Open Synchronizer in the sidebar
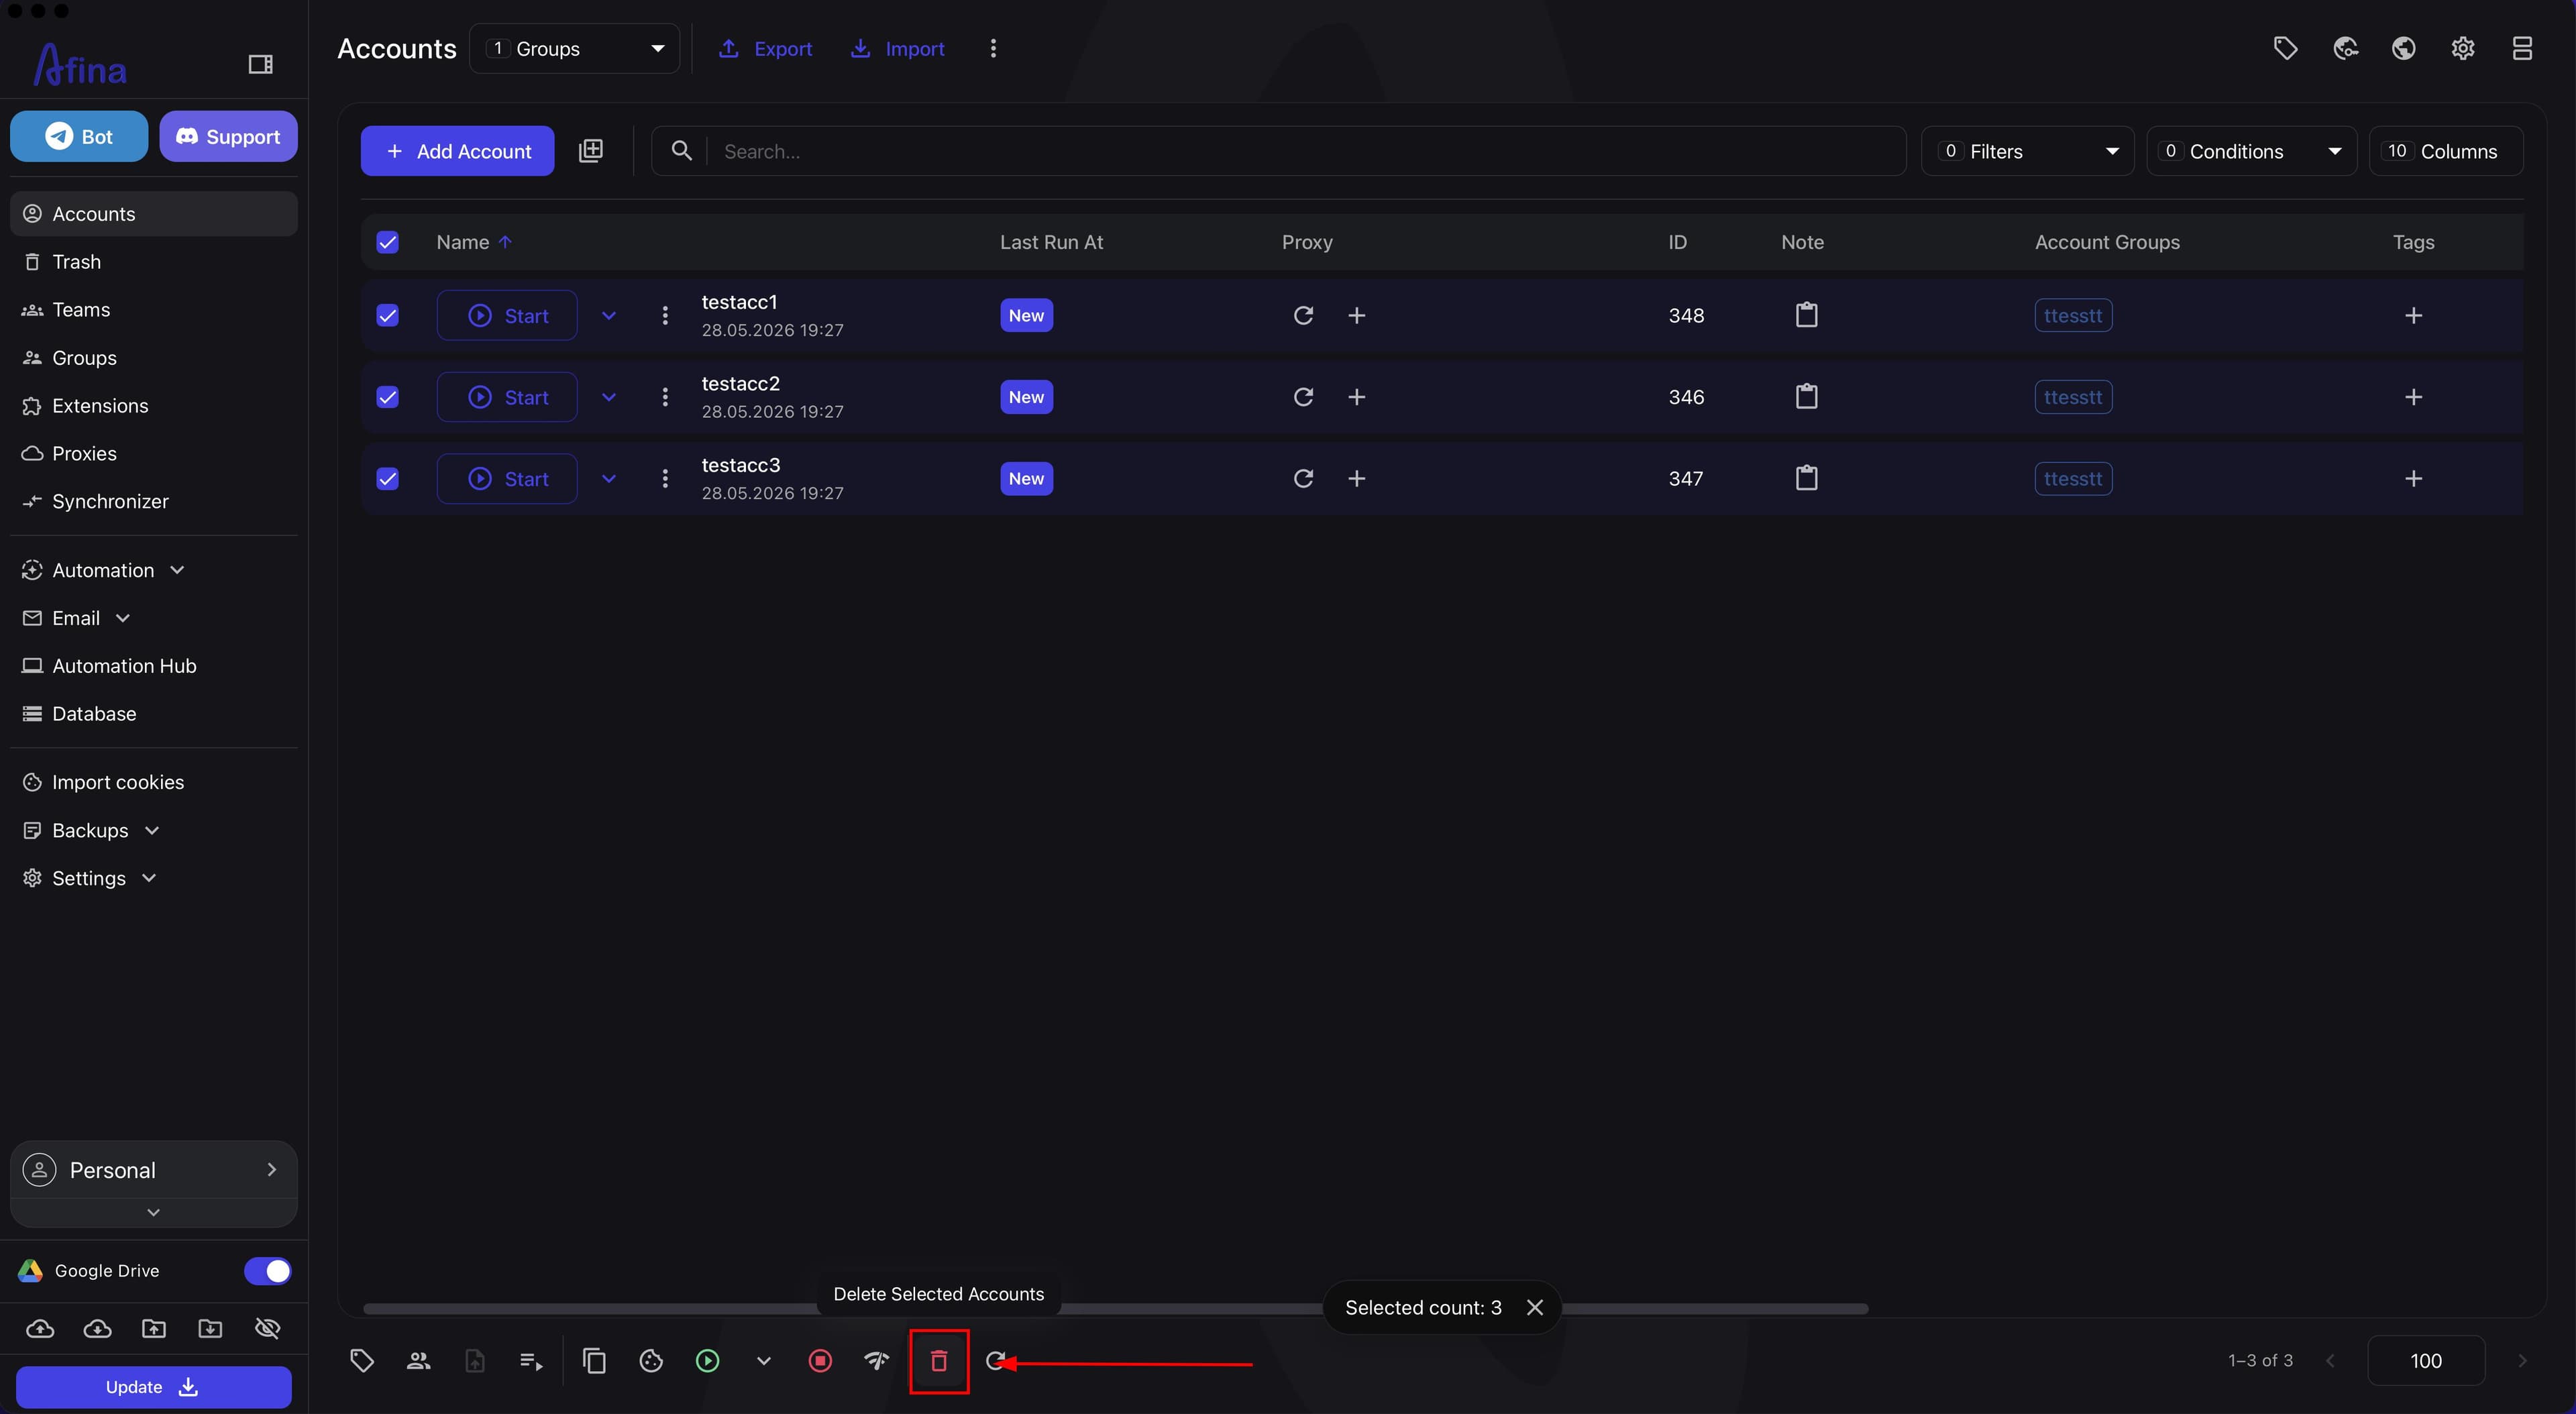Screen dimensions: 2576x1414 tap(153, 501)
